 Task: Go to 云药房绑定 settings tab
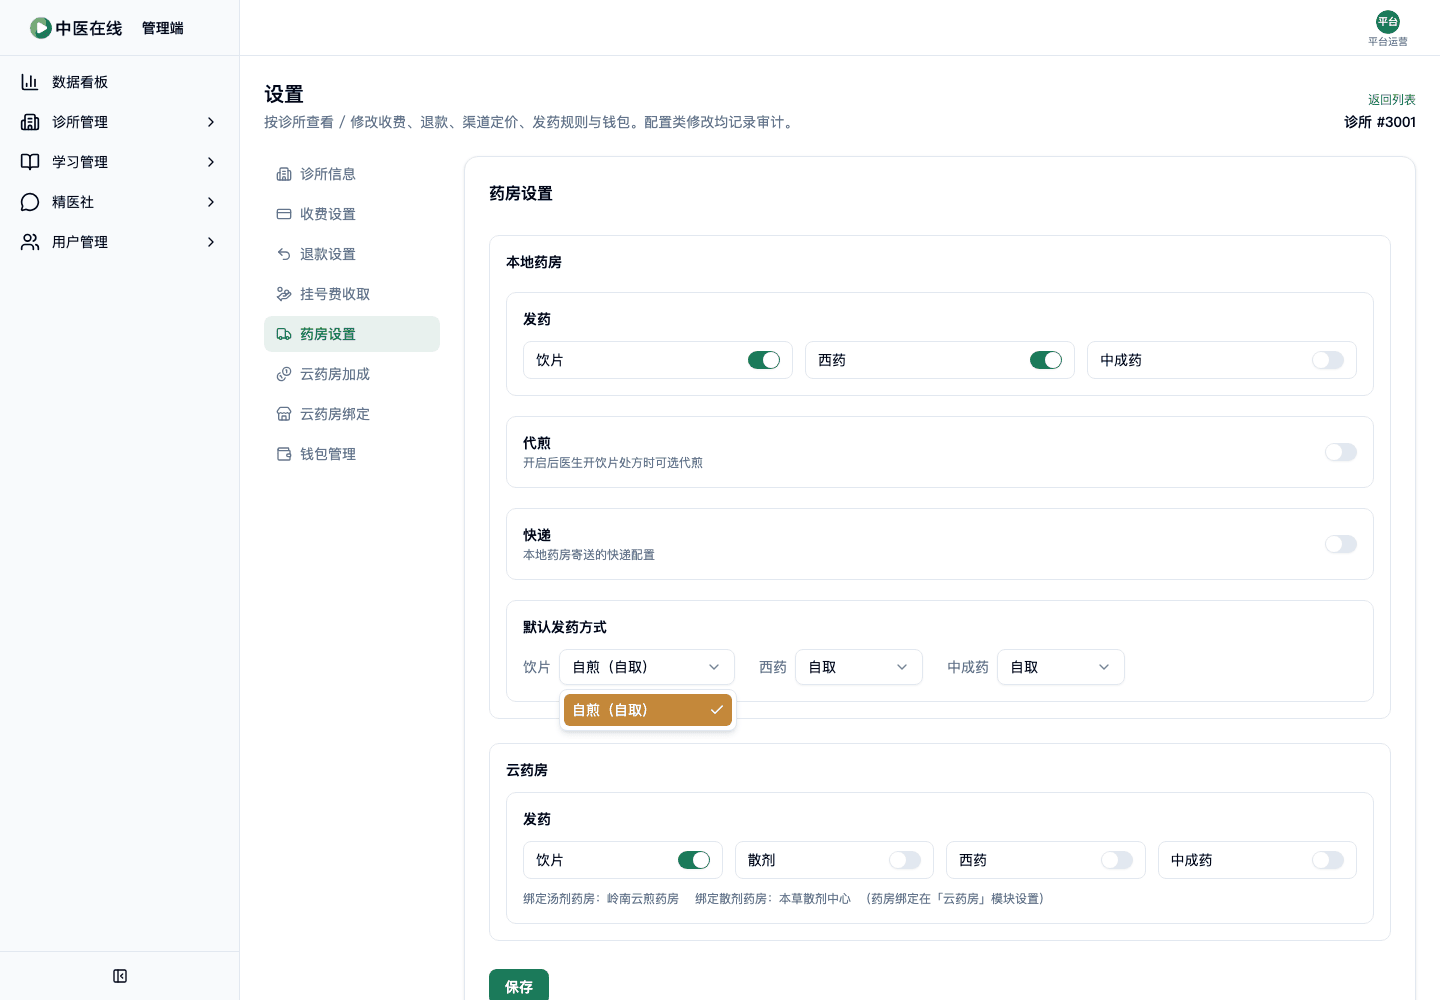[352, 414]
